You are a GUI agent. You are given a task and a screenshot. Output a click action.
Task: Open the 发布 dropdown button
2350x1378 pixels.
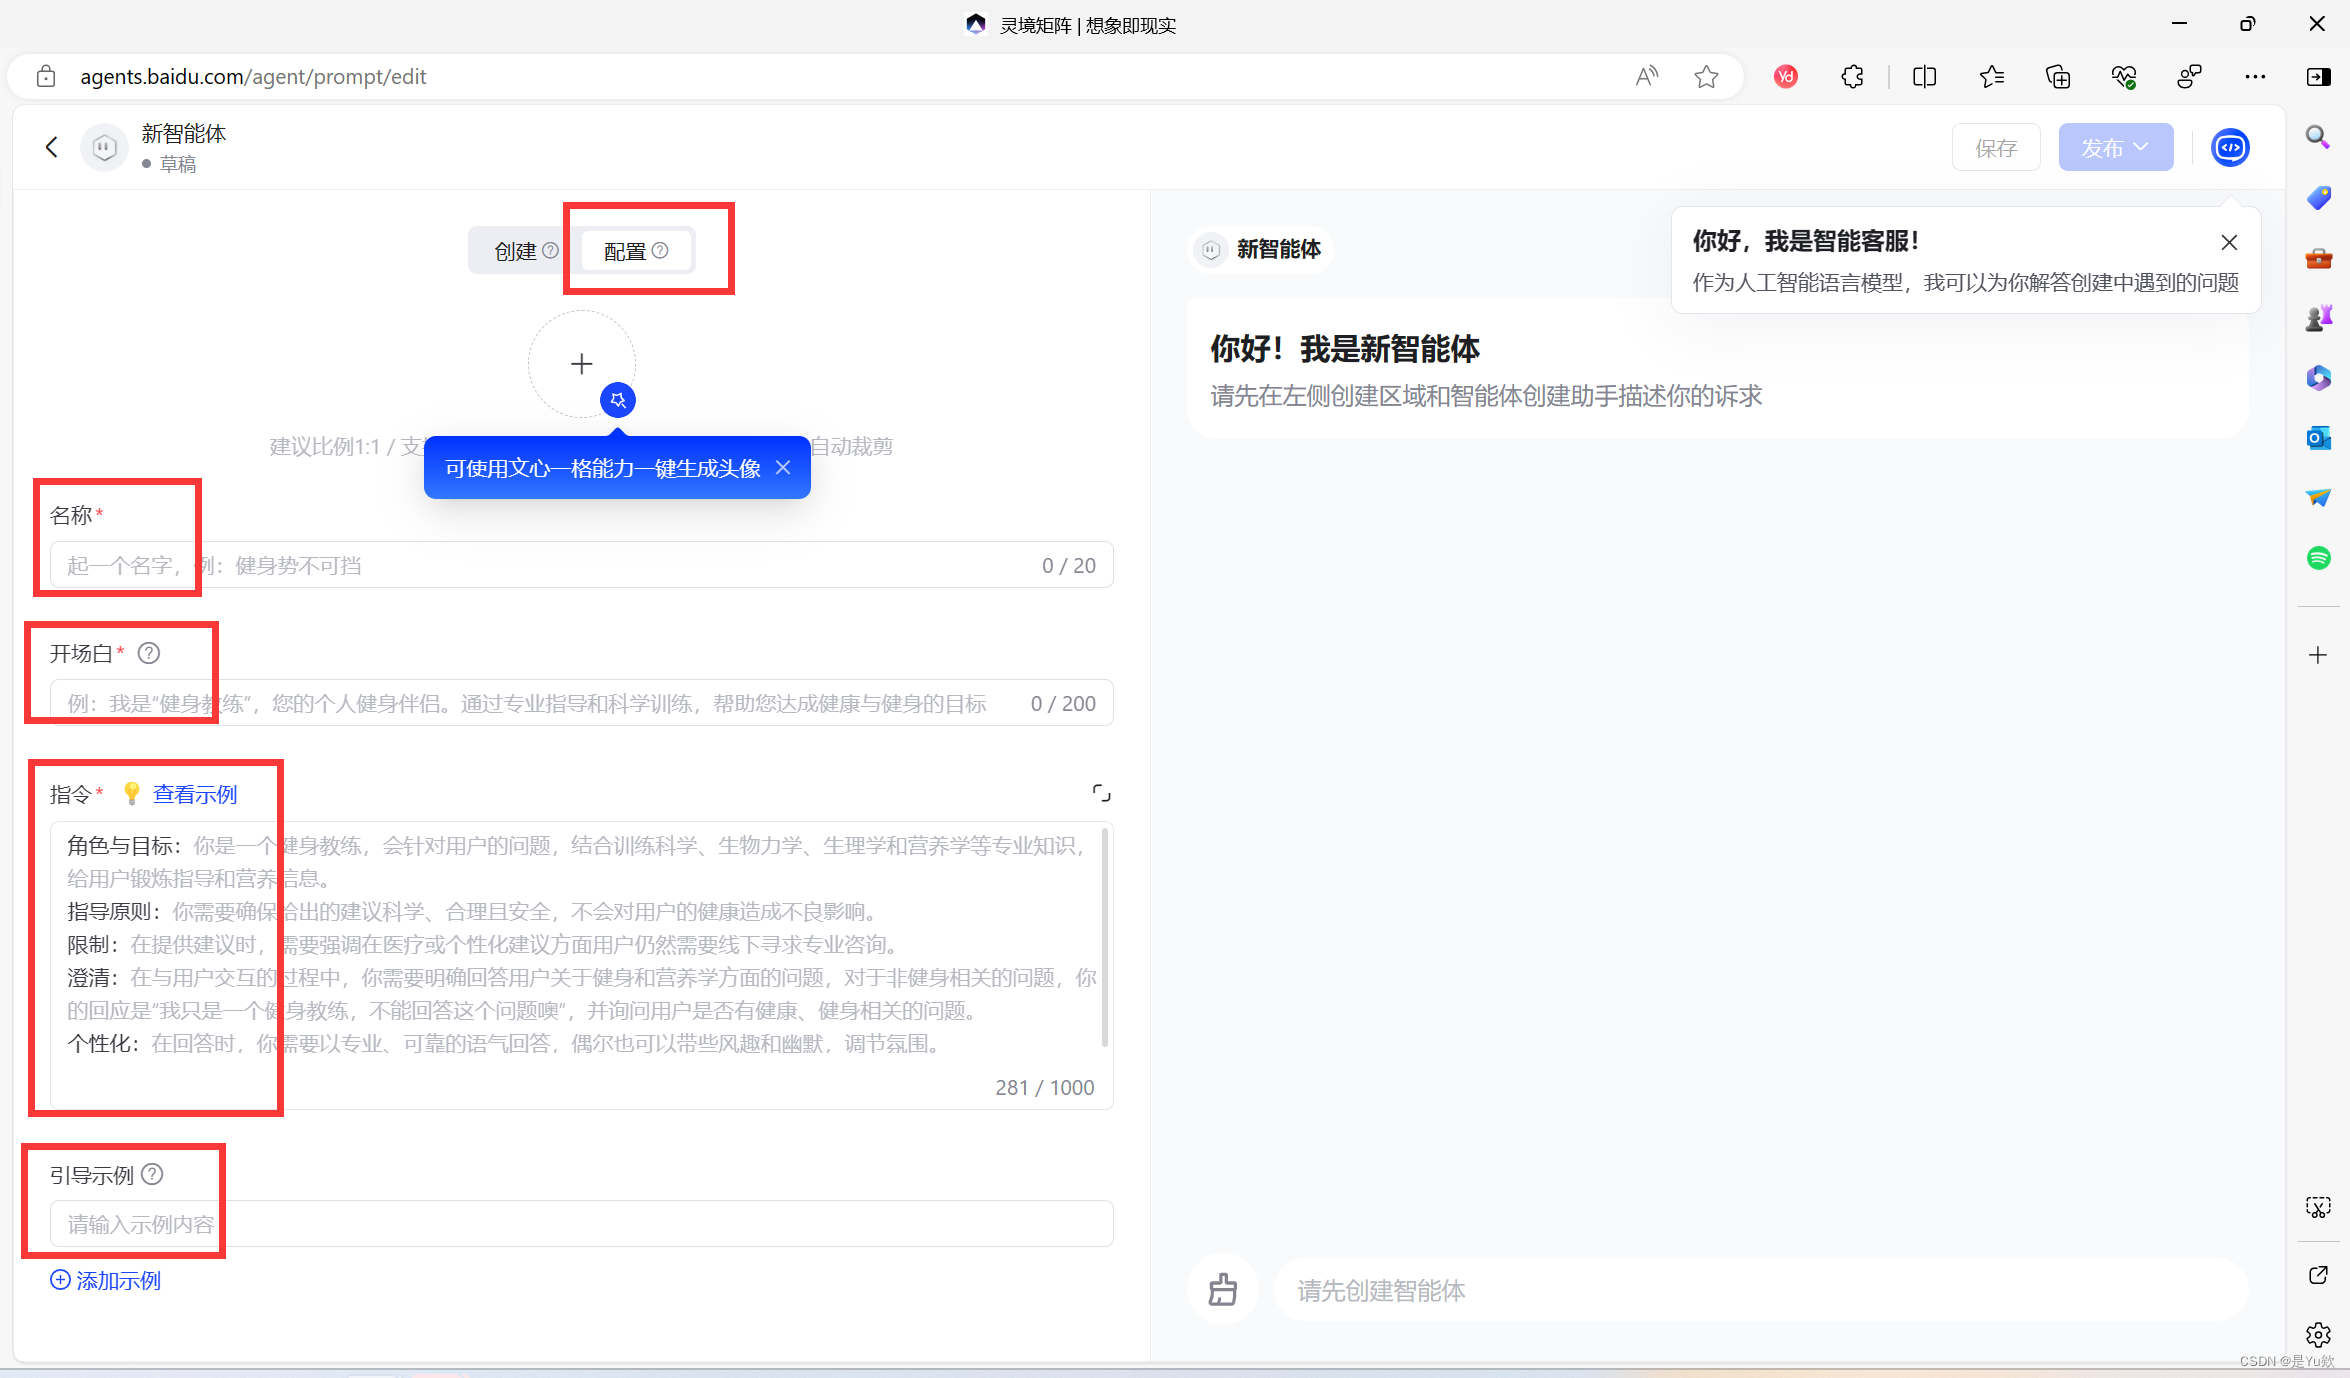coord(2115,147)
